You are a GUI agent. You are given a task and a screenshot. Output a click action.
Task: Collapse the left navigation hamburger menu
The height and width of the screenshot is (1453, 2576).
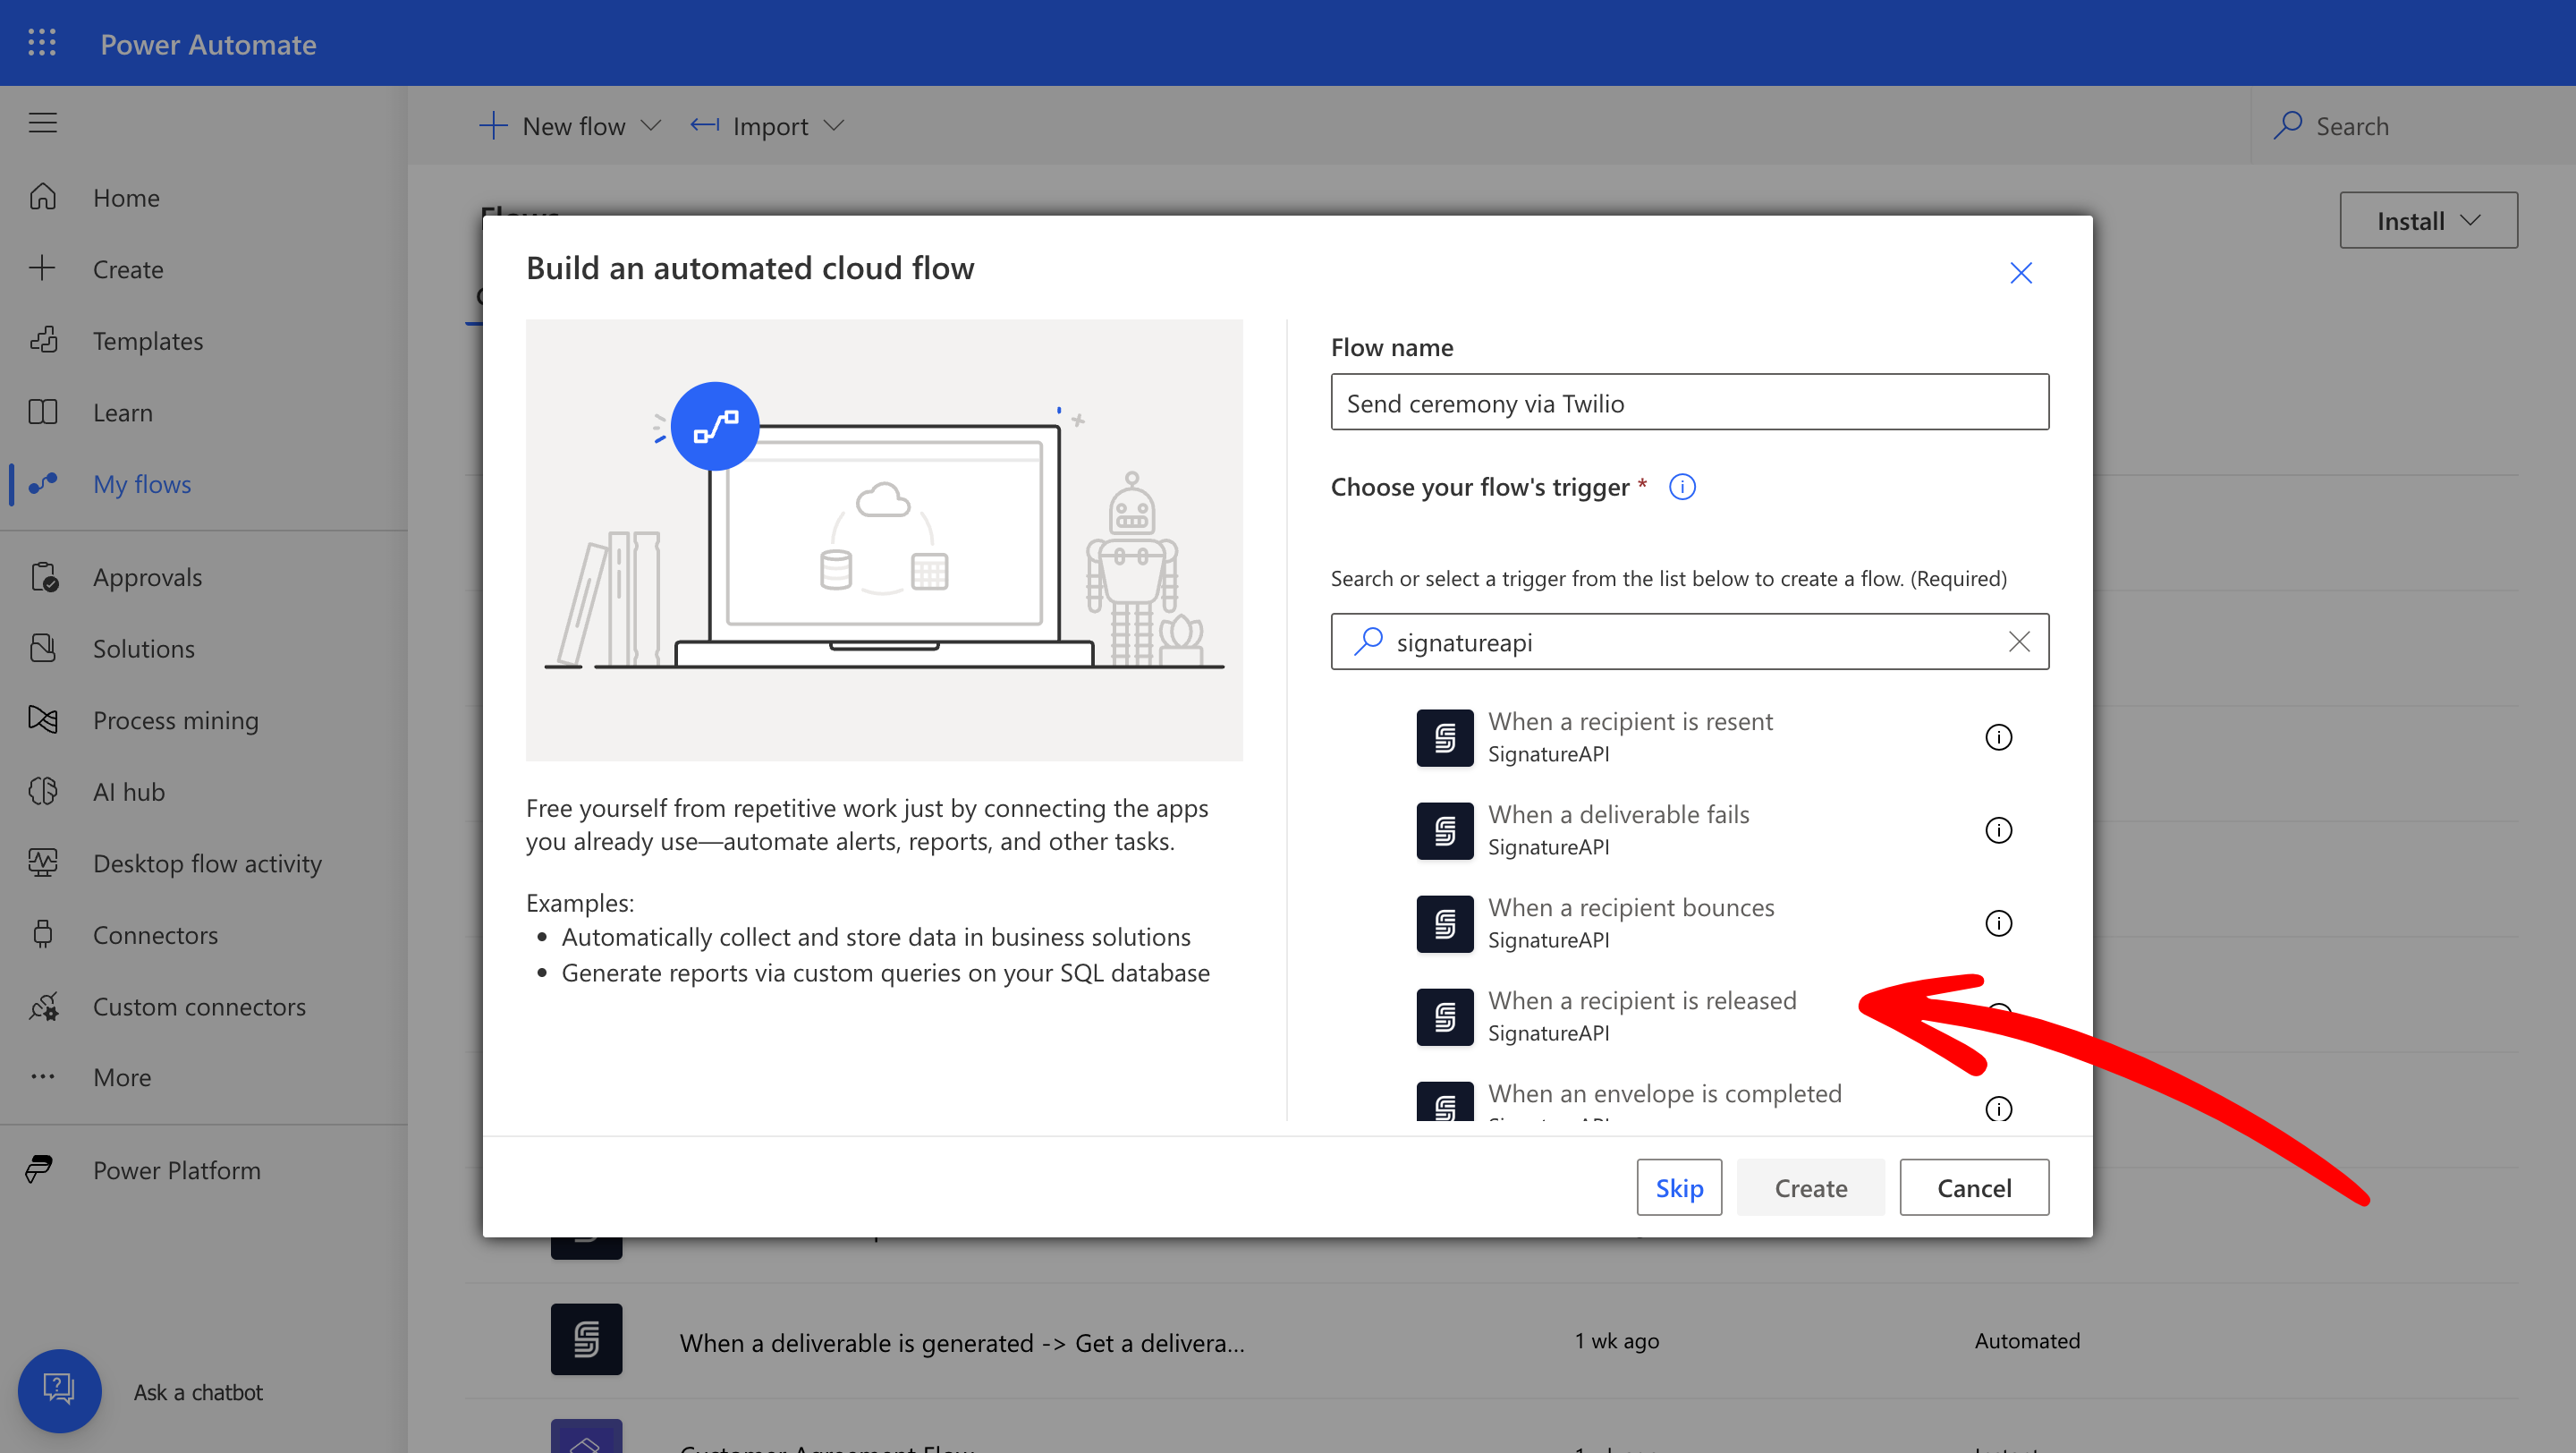coord(42,123)
